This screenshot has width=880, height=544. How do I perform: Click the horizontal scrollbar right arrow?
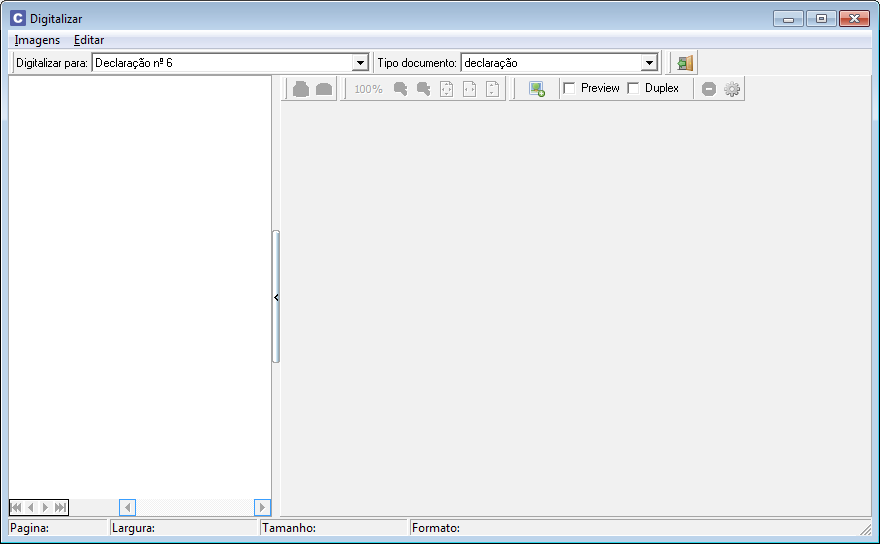(x=262, y=508)
